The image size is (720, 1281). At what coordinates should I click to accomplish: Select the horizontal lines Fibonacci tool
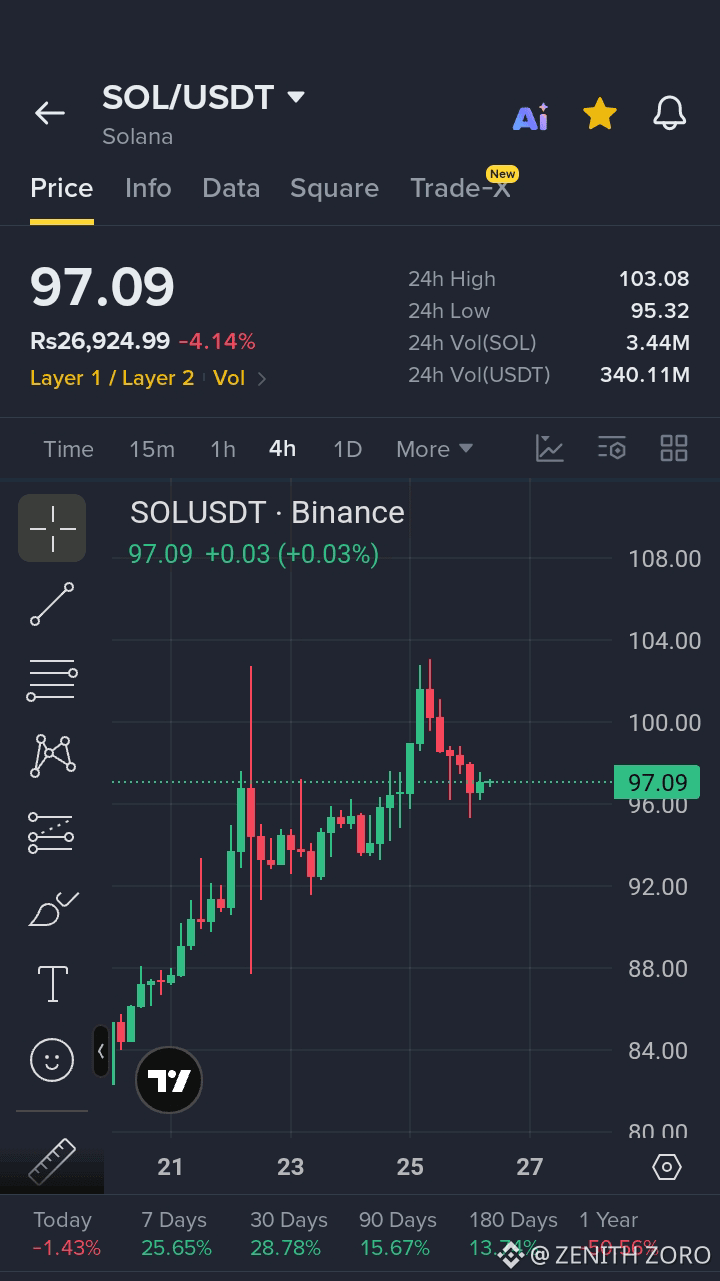click(52, 680)
